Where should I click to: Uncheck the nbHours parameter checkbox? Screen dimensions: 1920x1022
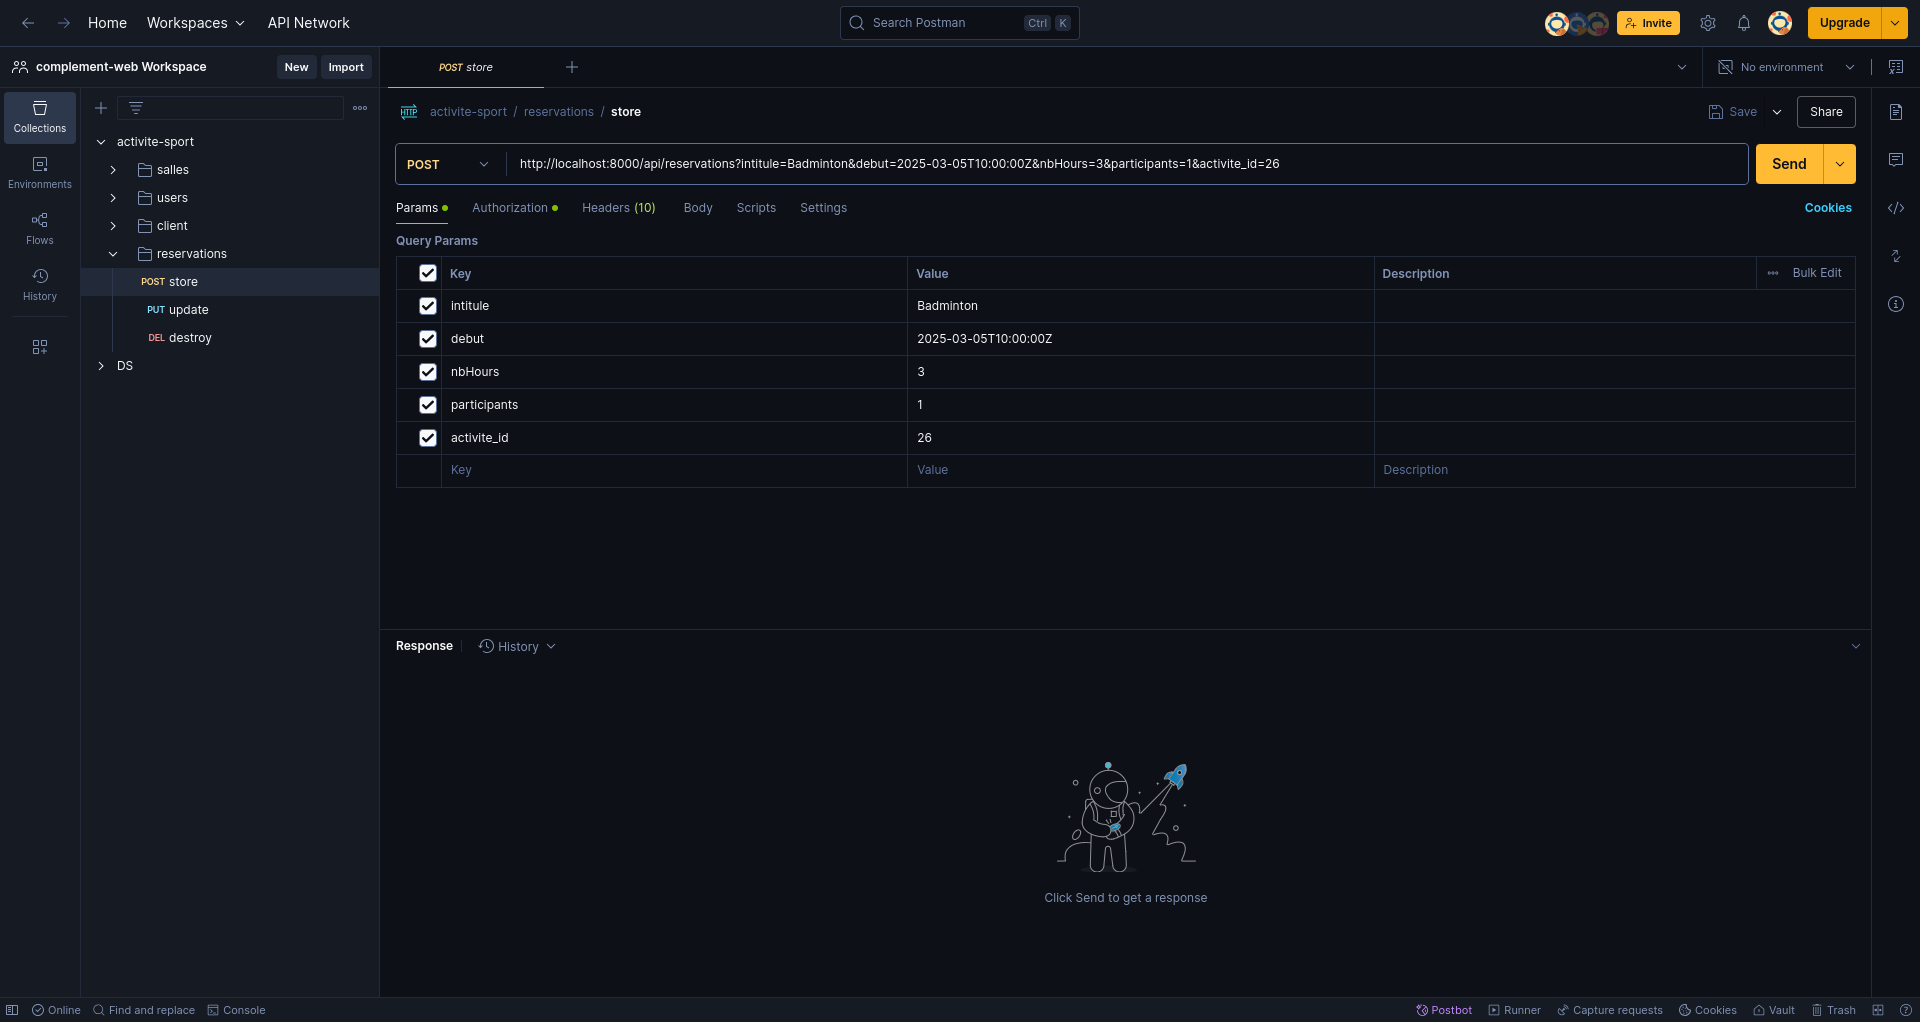[x=428, y=372]
